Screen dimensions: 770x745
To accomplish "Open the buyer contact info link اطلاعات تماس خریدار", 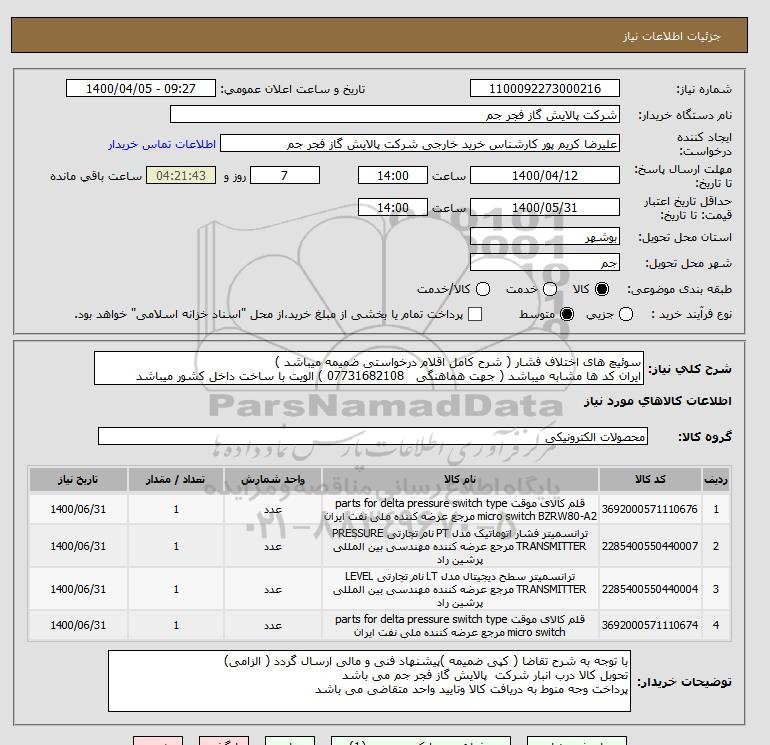I will tap(162, 144).
